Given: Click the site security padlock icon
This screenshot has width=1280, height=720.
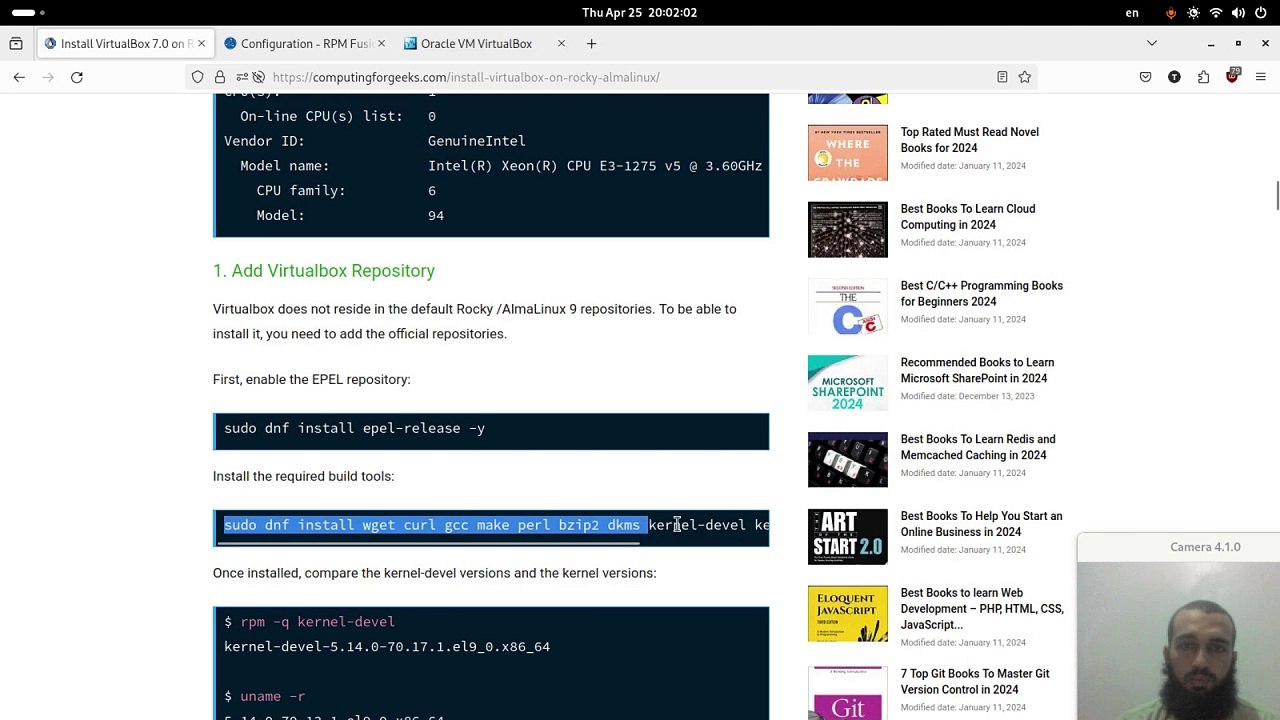Looking at the screenshot, I should (x=219, y=77).
